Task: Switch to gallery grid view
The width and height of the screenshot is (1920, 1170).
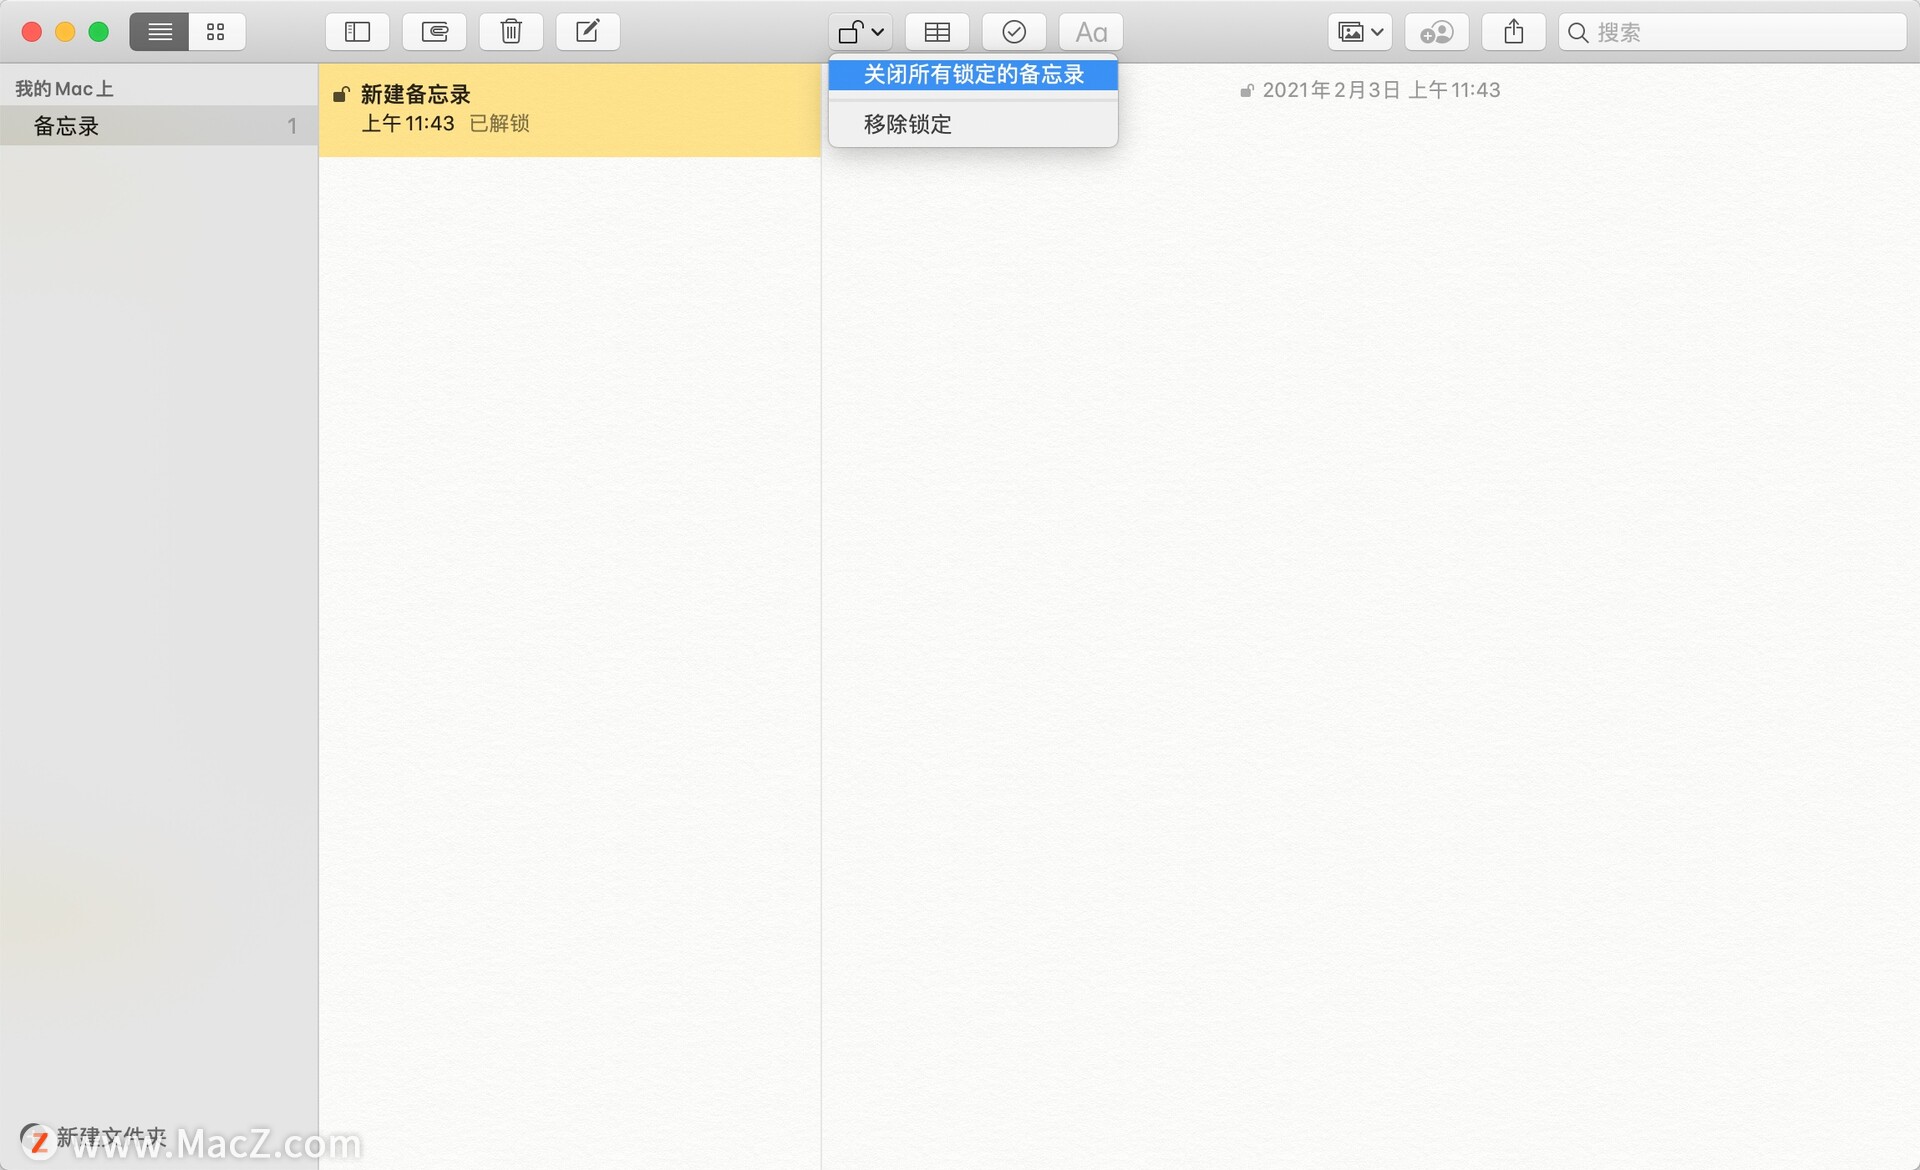Action: (x=216, y=32)
